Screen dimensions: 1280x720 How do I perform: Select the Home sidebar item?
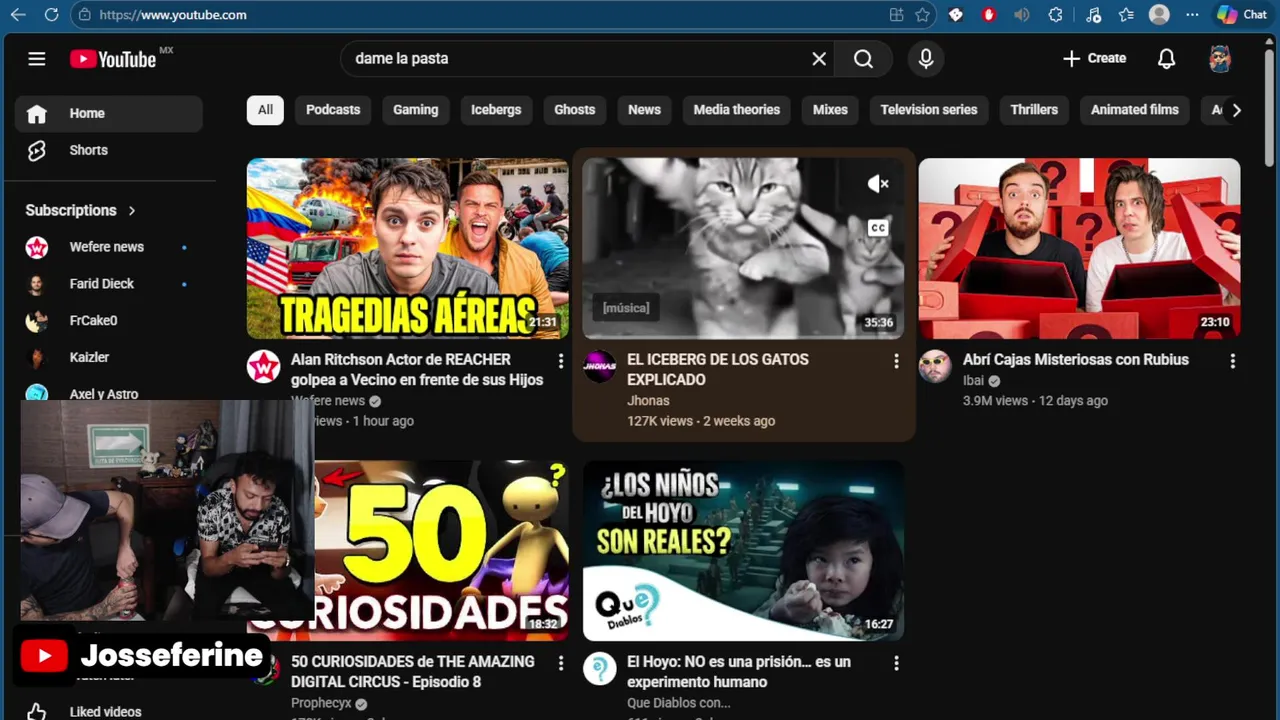(x=109, y=113)
